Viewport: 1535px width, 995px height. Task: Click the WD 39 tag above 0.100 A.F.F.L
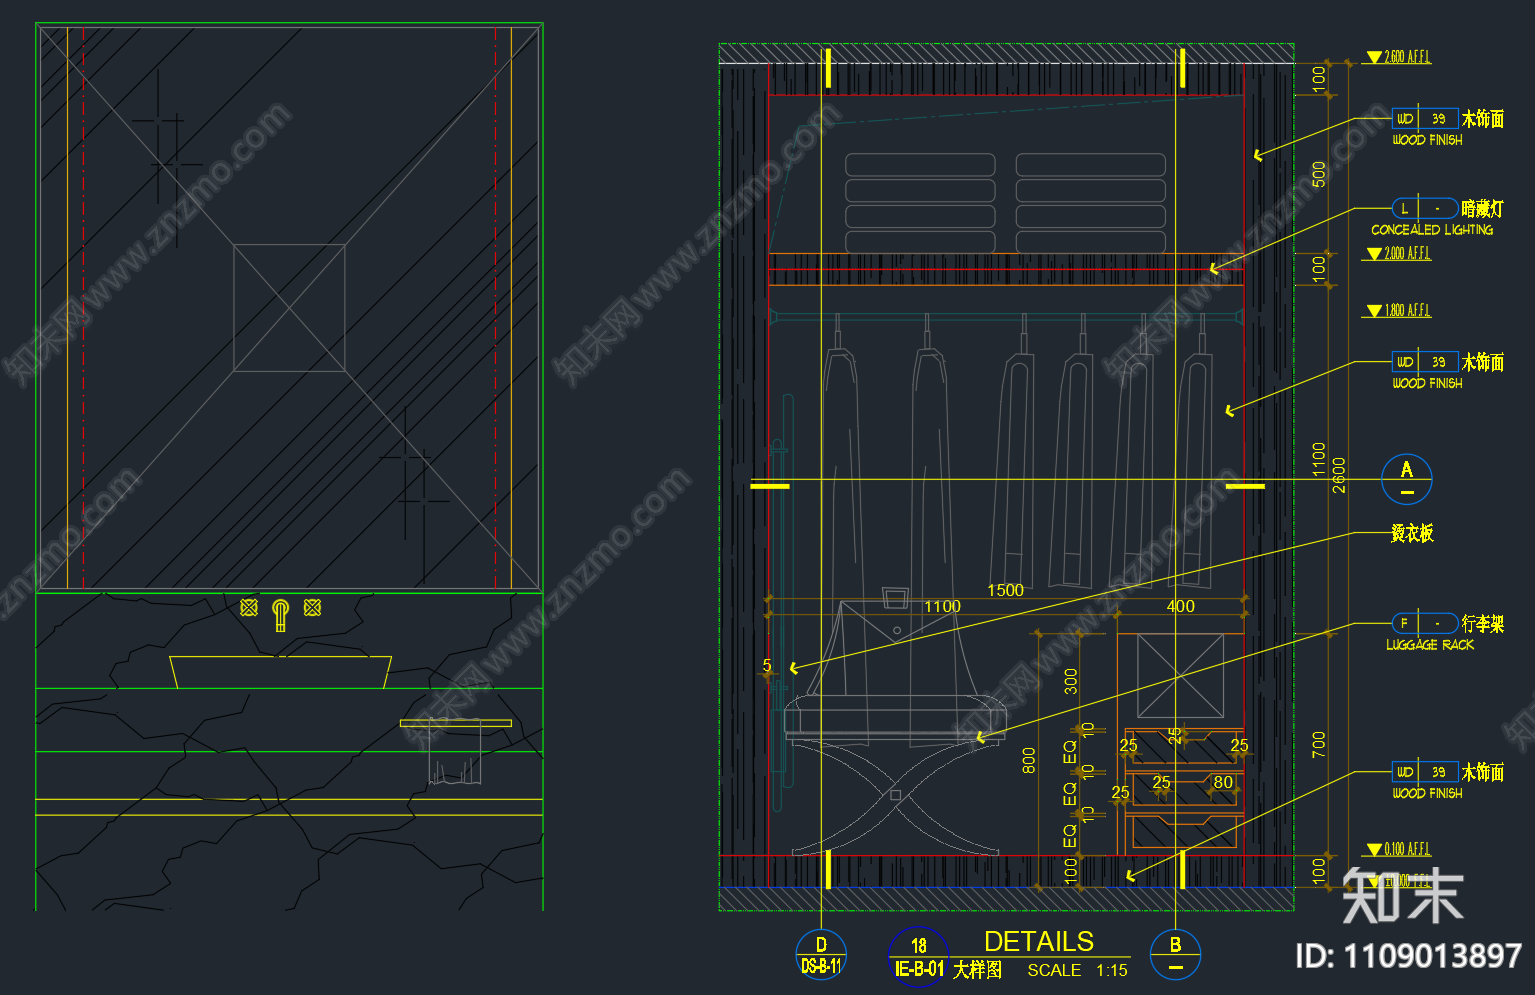pyautogui.click(x=1425, y=771)
